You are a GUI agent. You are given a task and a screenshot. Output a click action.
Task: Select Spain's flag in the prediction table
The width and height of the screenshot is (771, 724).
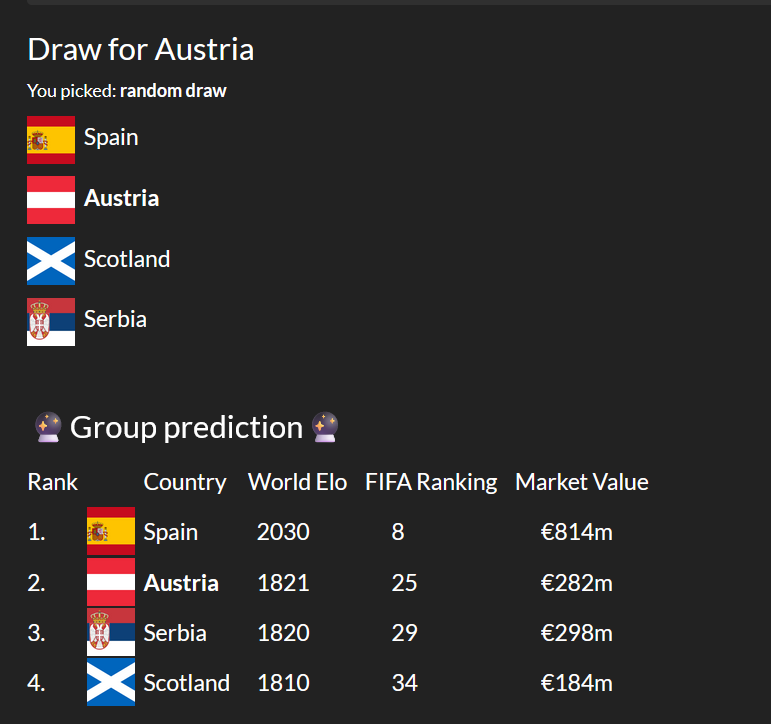pyautogui.click(x=111, y=532)
